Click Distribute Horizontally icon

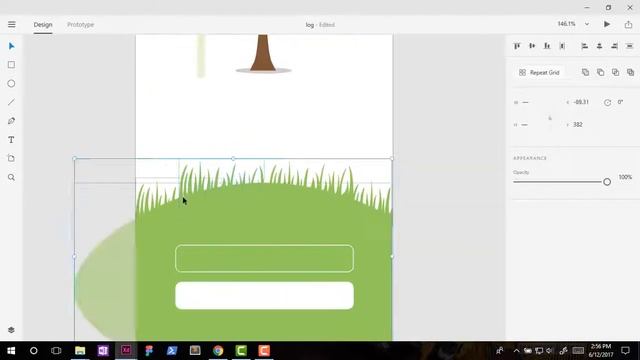click(629, 46)
